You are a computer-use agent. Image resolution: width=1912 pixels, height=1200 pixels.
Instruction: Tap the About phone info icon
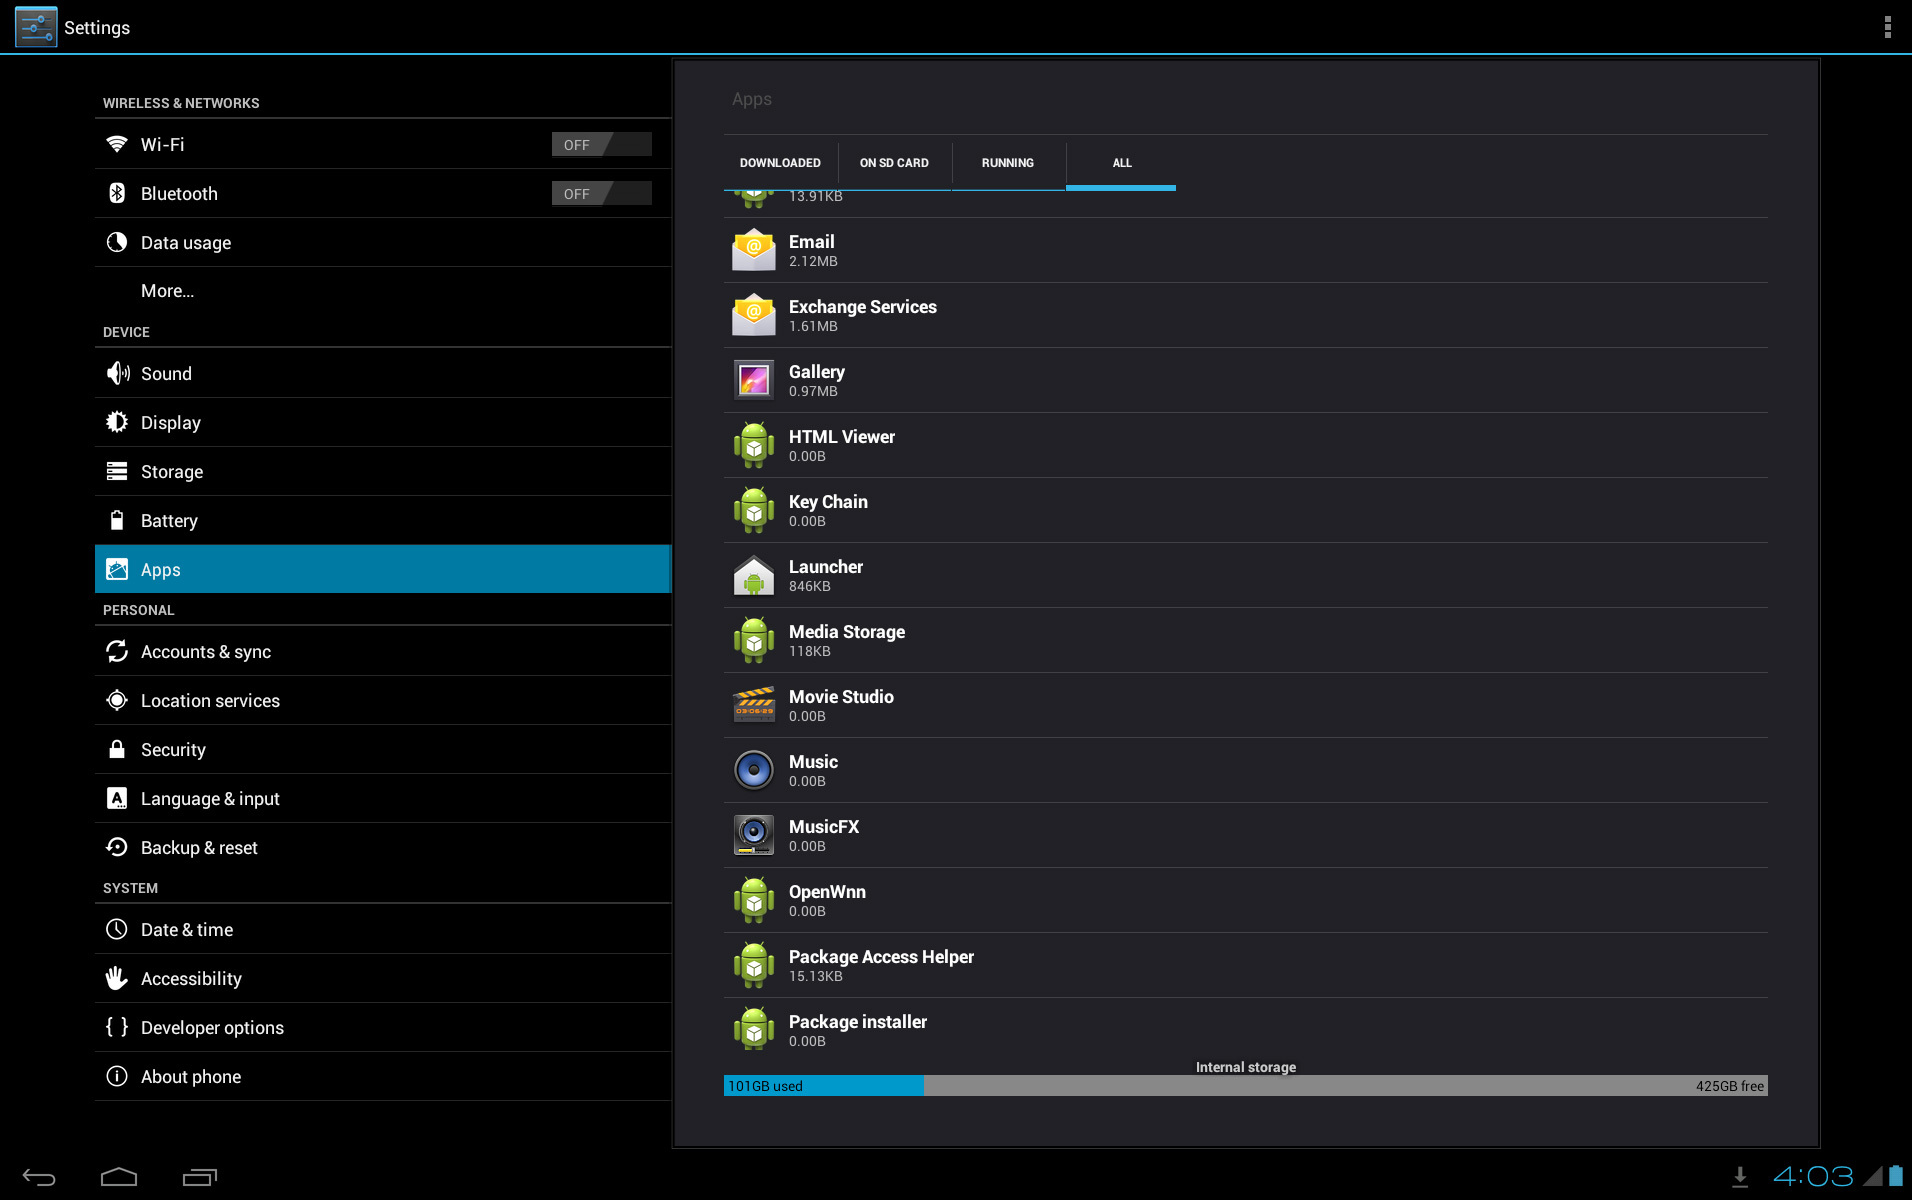tap(117, 1076)
